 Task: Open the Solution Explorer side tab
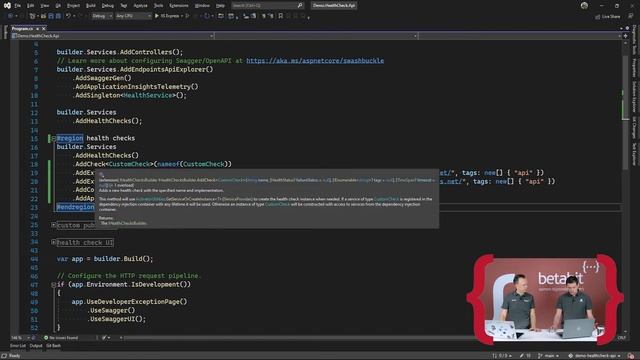click(x=634, y=97)
